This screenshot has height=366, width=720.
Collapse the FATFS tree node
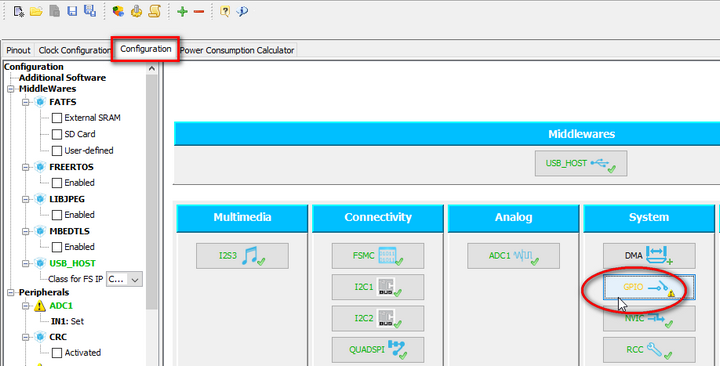(26, 102)
